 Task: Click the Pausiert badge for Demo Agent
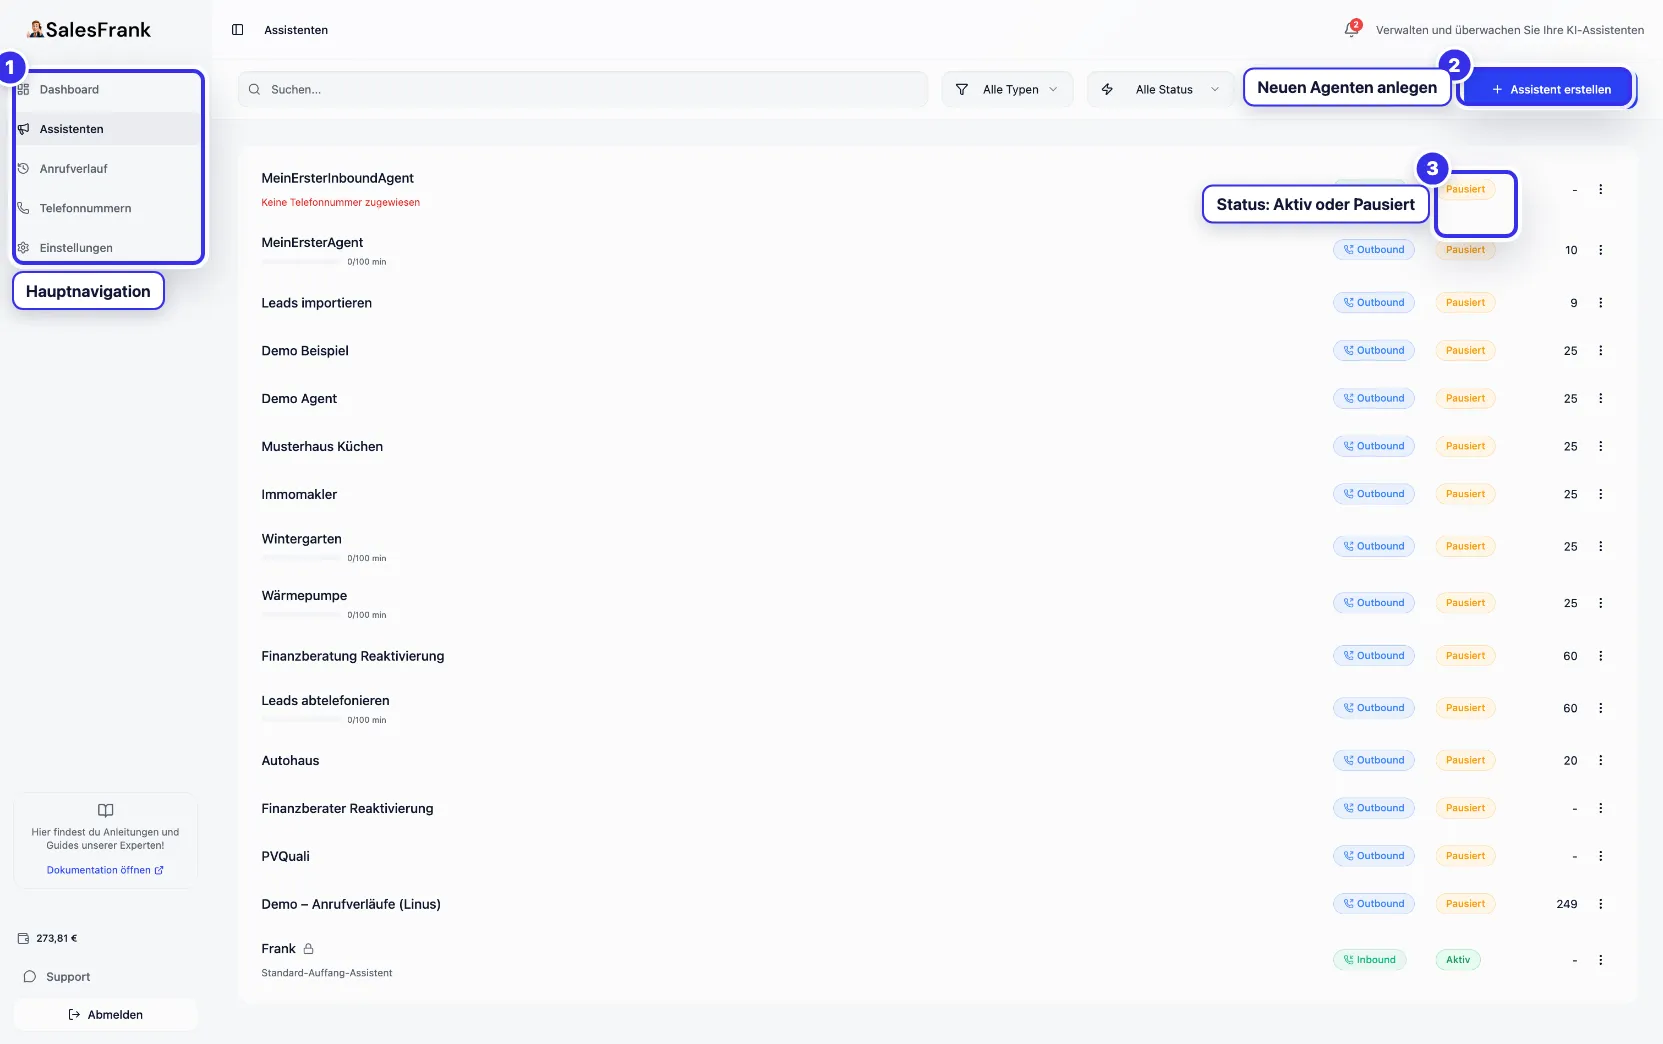pyautogui.click(x=1465, y=398)
